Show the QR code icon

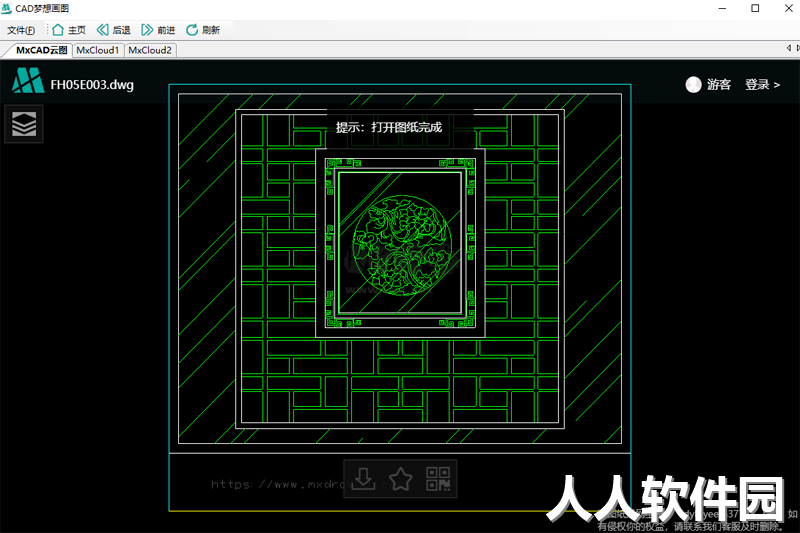pos(438,479)
